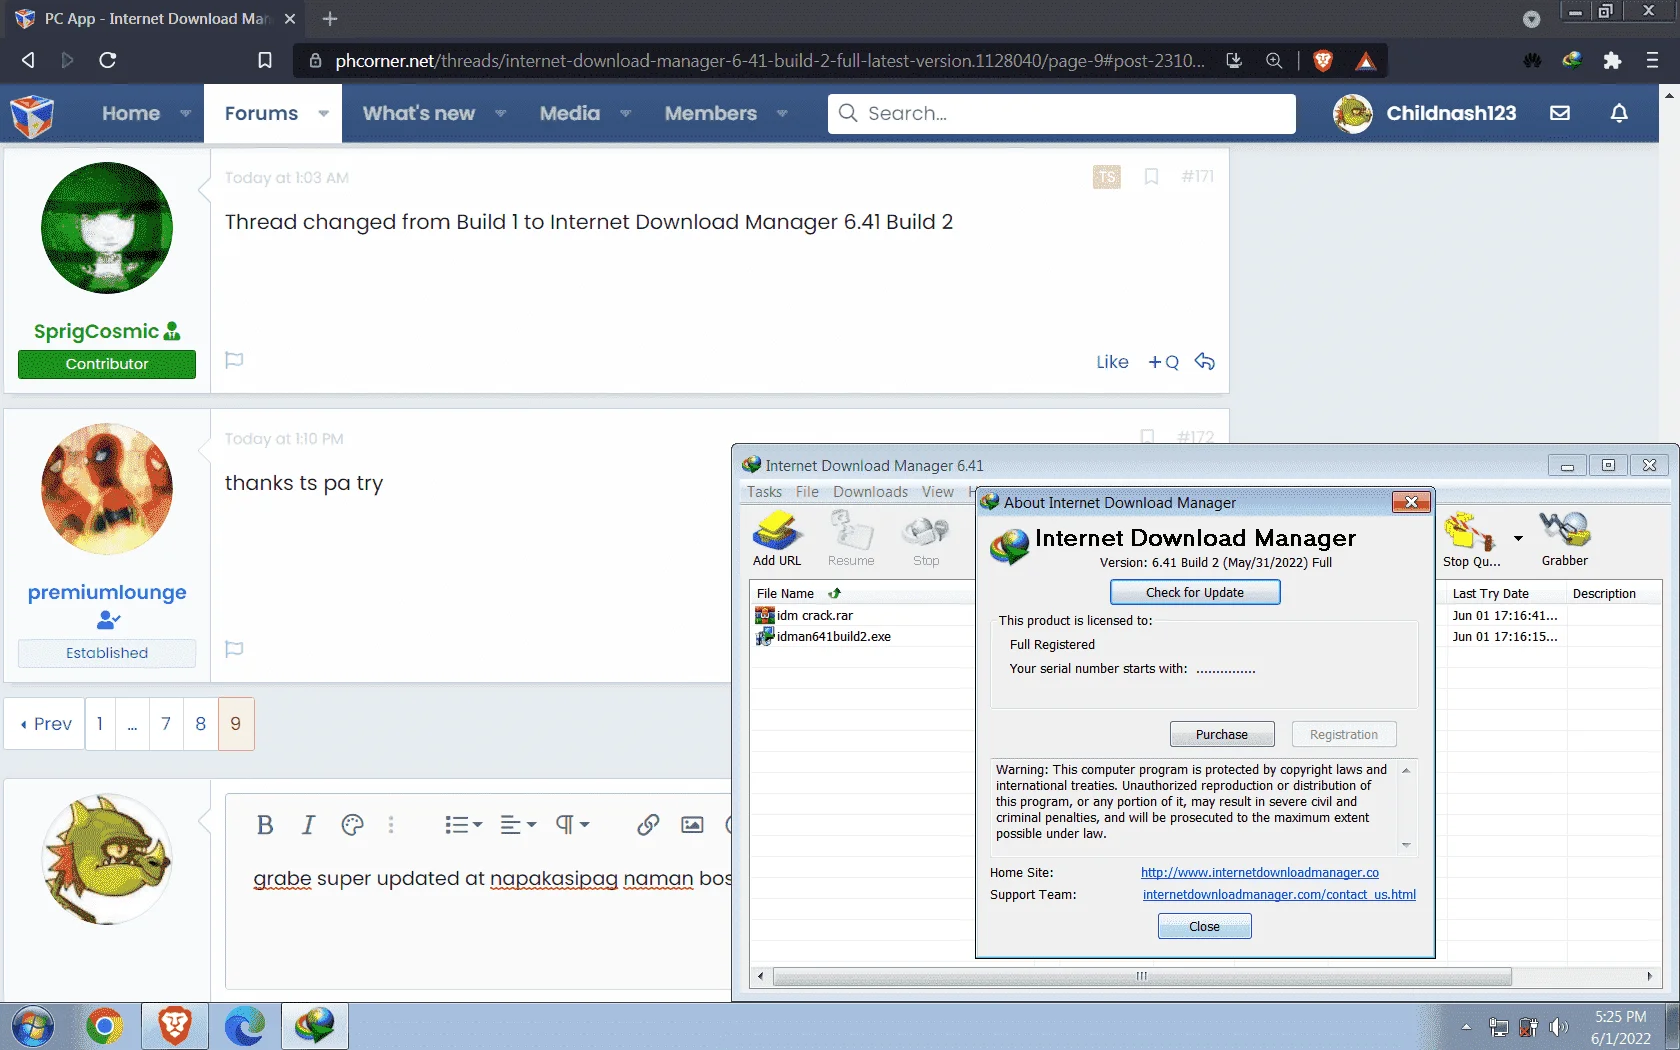1680x1050 pixels.
Task: Open the Support Team contact link
Action: click(x=1279, y=895)
